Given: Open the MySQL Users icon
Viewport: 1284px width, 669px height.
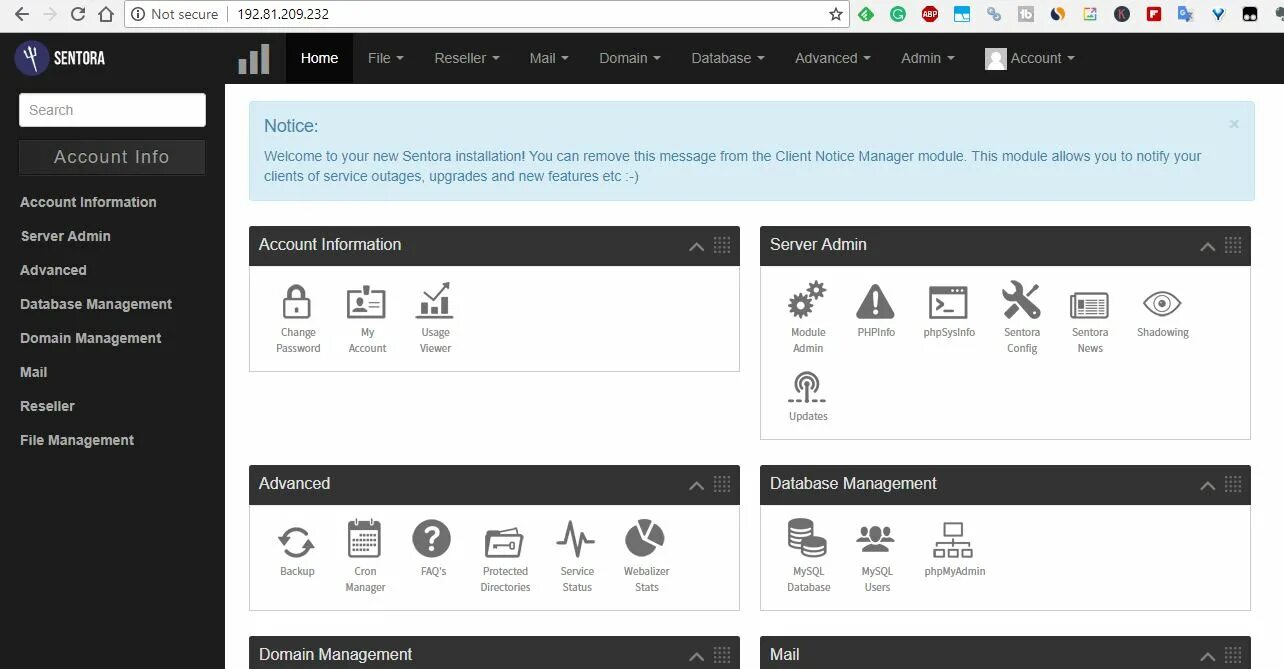Looking at the screenshot, I should point(876,540).
